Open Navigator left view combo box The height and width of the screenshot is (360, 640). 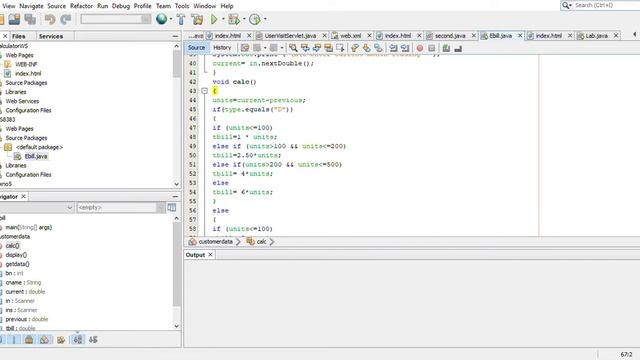(37, 207)
